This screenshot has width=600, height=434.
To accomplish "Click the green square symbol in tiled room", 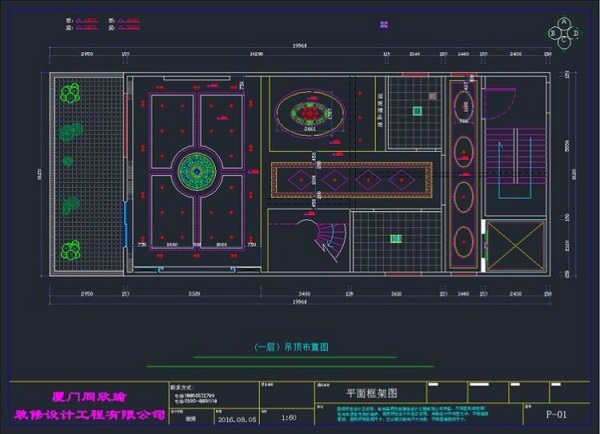I will point(395,239).
